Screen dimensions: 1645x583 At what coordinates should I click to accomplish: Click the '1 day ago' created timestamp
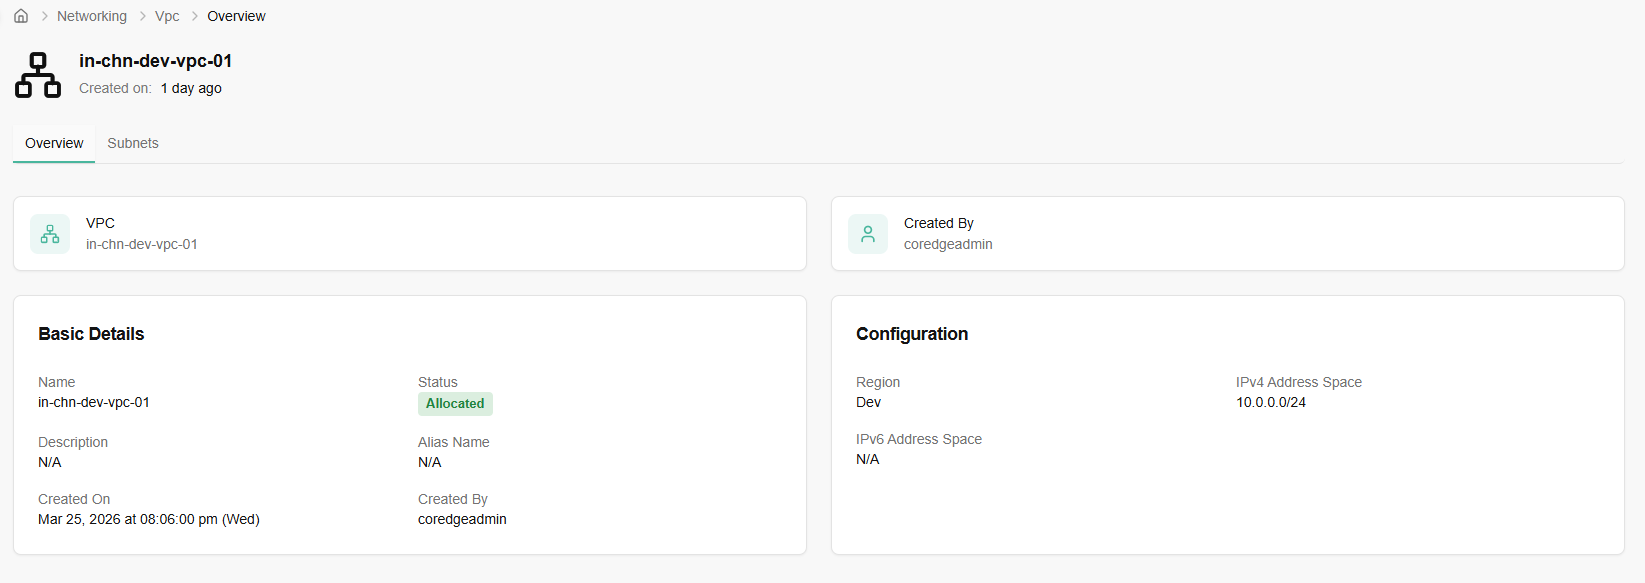[191, 88]
